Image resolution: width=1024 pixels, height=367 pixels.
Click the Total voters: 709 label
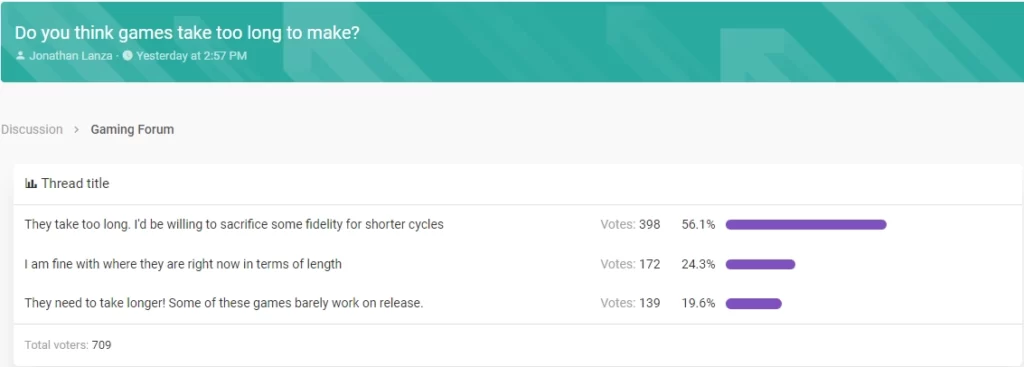tap(68, 345)
